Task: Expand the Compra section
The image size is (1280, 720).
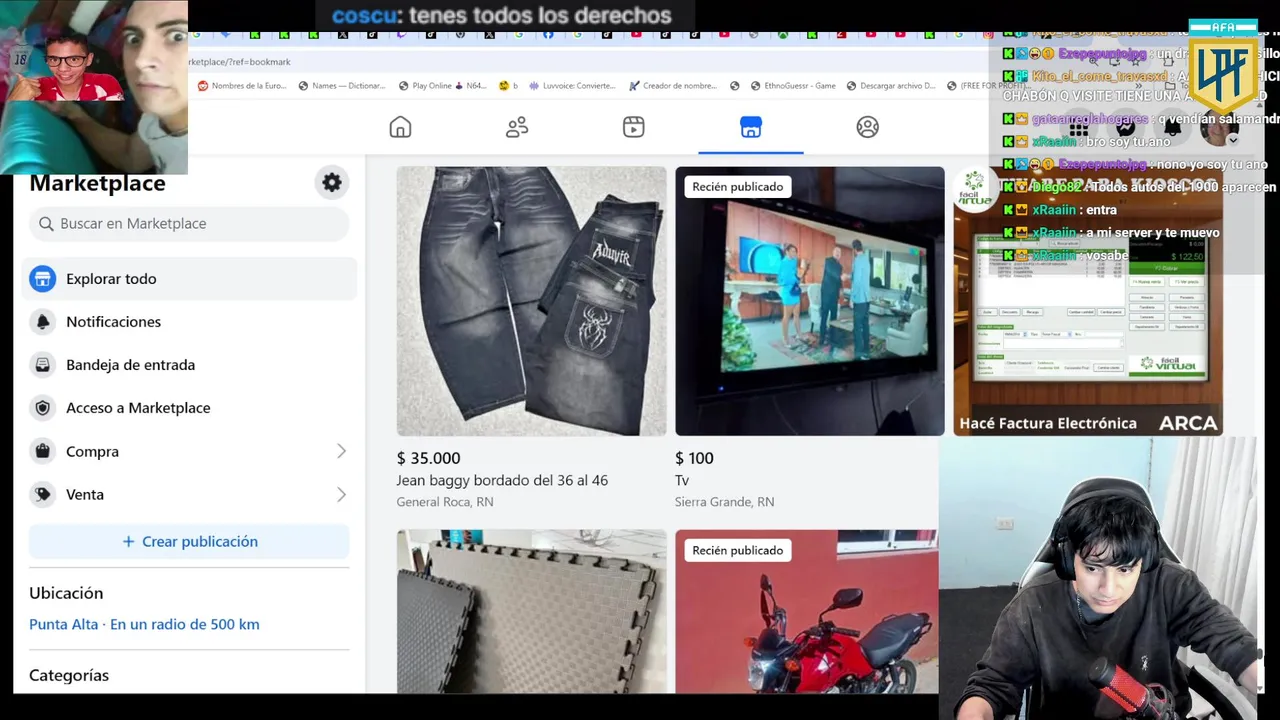Action: (x=189, y=451)
